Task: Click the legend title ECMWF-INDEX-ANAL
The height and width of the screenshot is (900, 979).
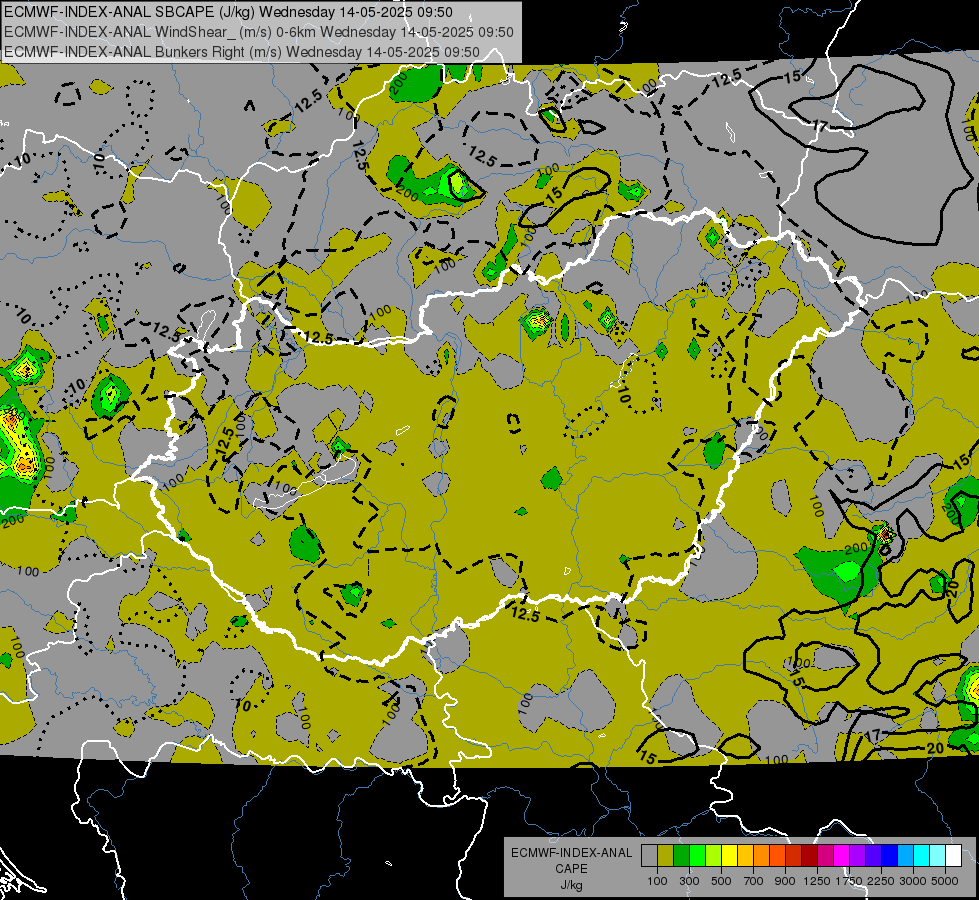Action: click(x=571, y=853)
